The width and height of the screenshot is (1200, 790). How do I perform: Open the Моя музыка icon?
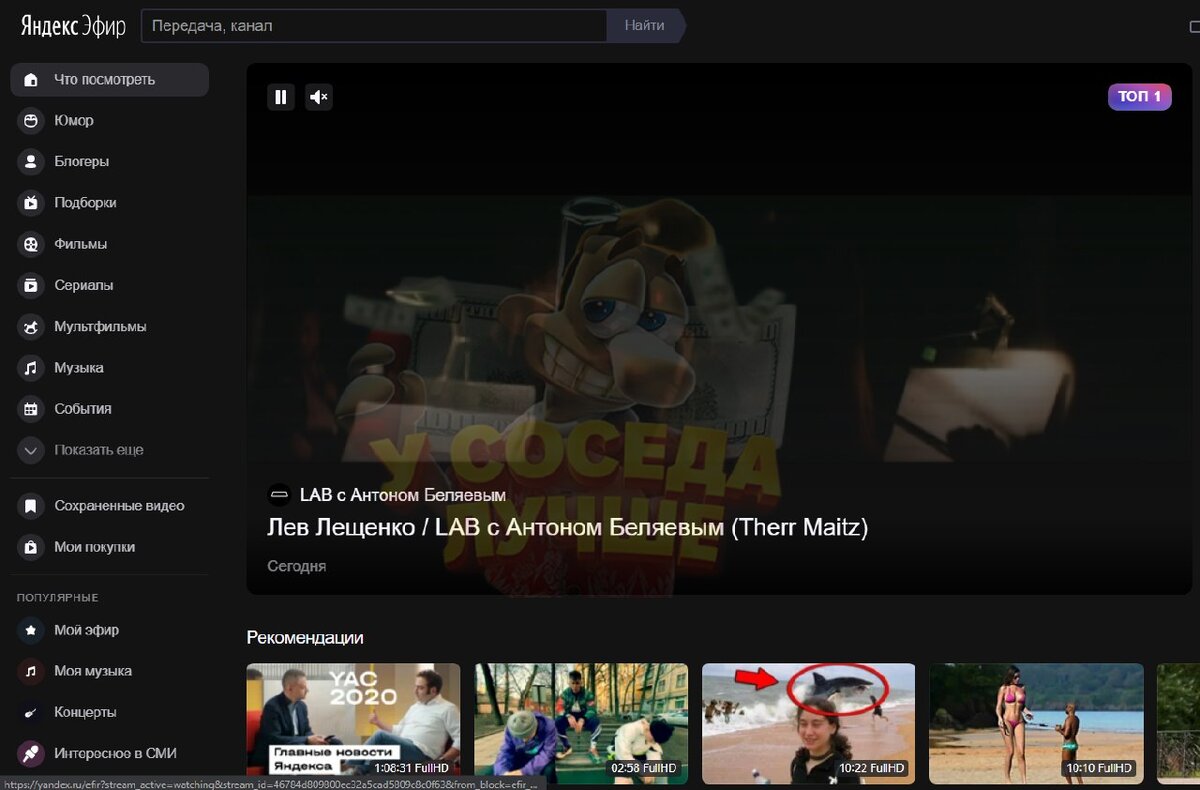pos(31,671)
